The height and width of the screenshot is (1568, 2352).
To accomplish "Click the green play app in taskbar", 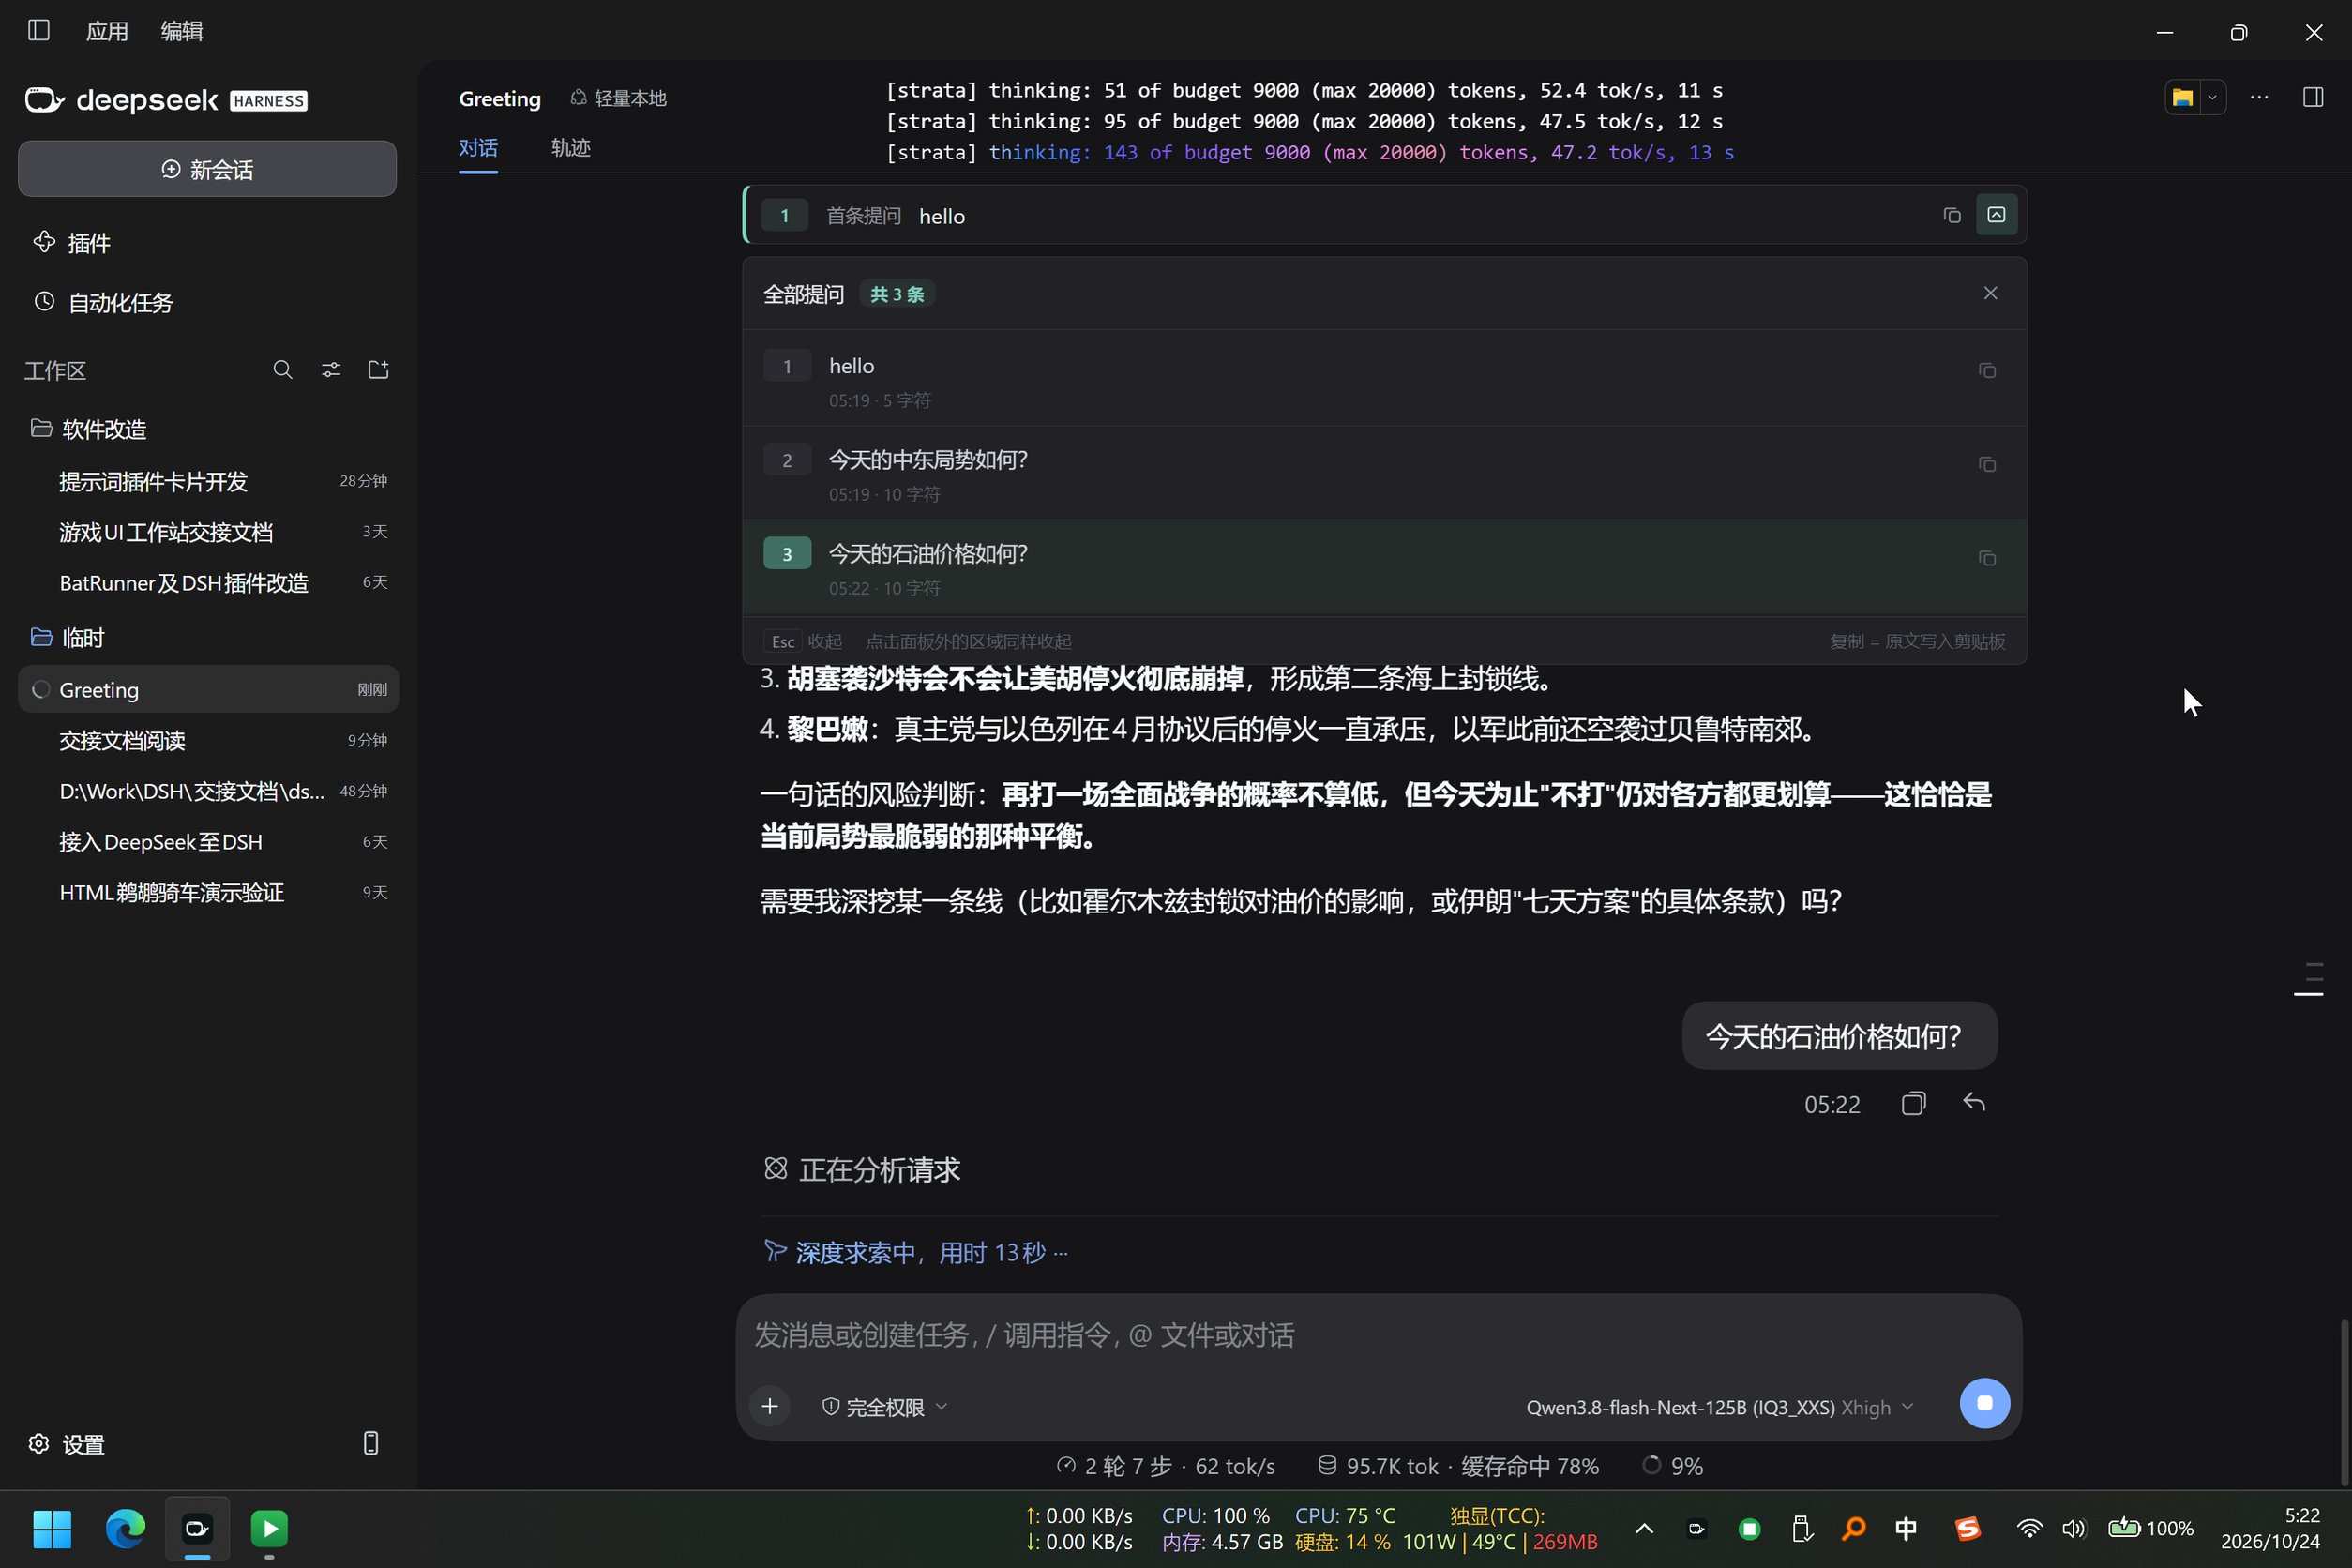I will point(269,1528).
